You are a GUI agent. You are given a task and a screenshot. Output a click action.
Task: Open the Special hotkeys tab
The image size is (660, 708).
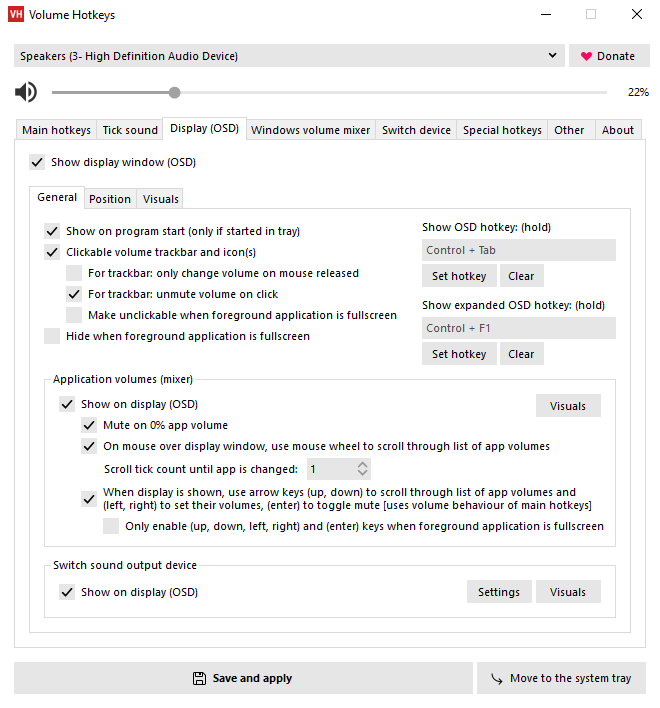click(502, 130)
